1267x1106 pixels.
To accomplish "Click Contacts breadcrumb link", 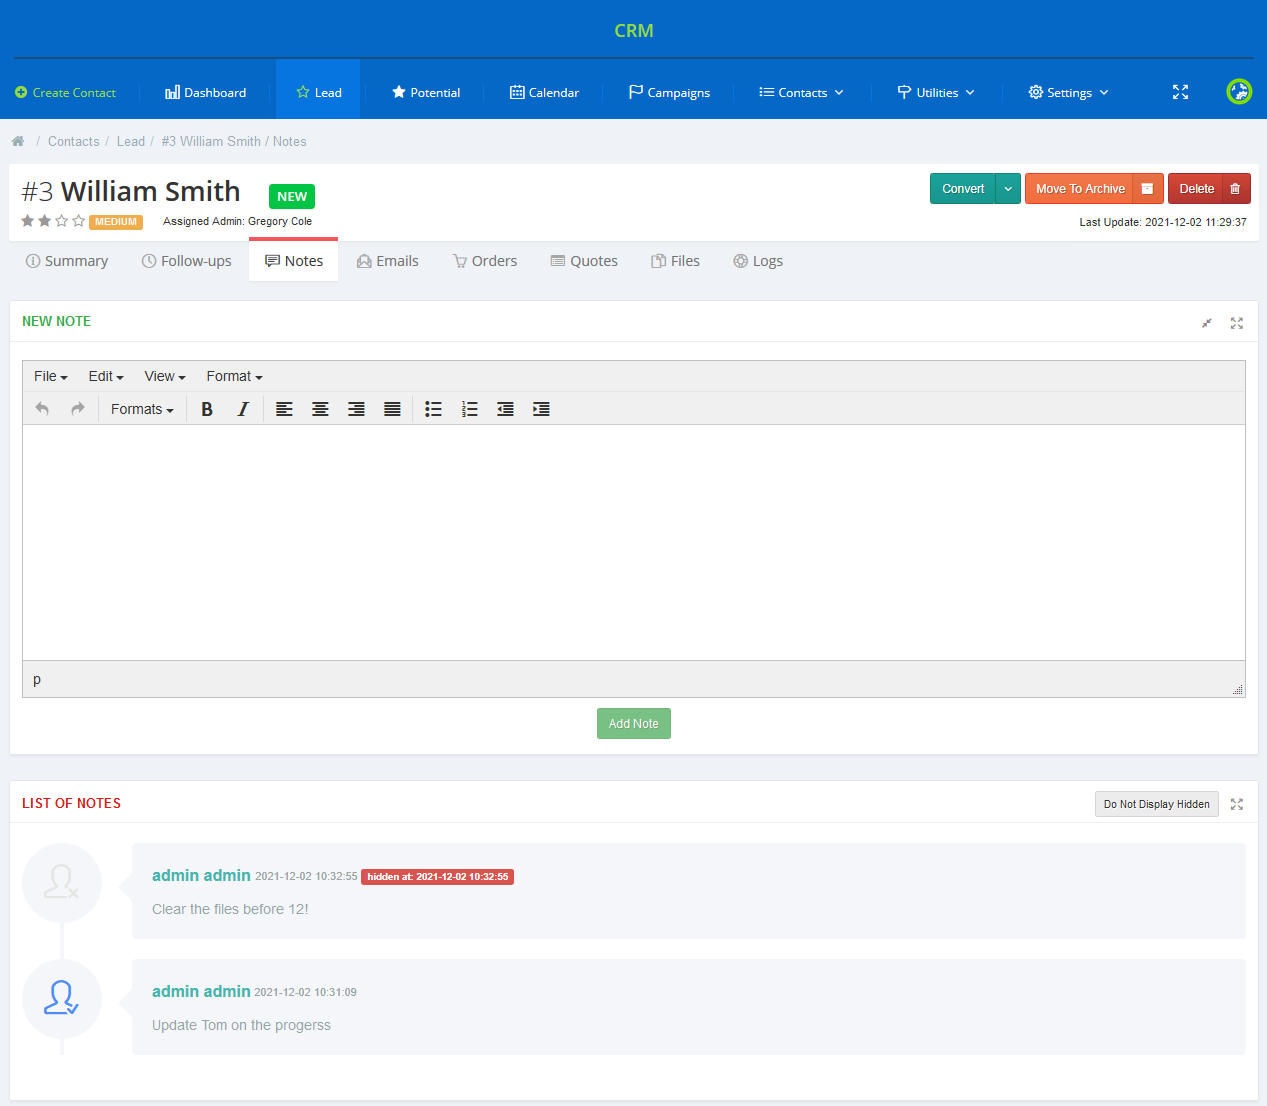I will [x=74, y=141].
